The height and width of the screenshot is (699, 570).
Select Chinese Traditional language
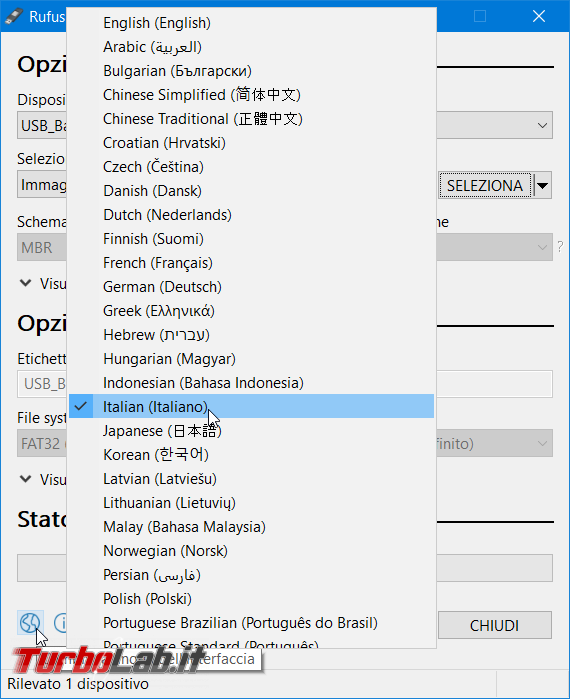tap(251, 119)
